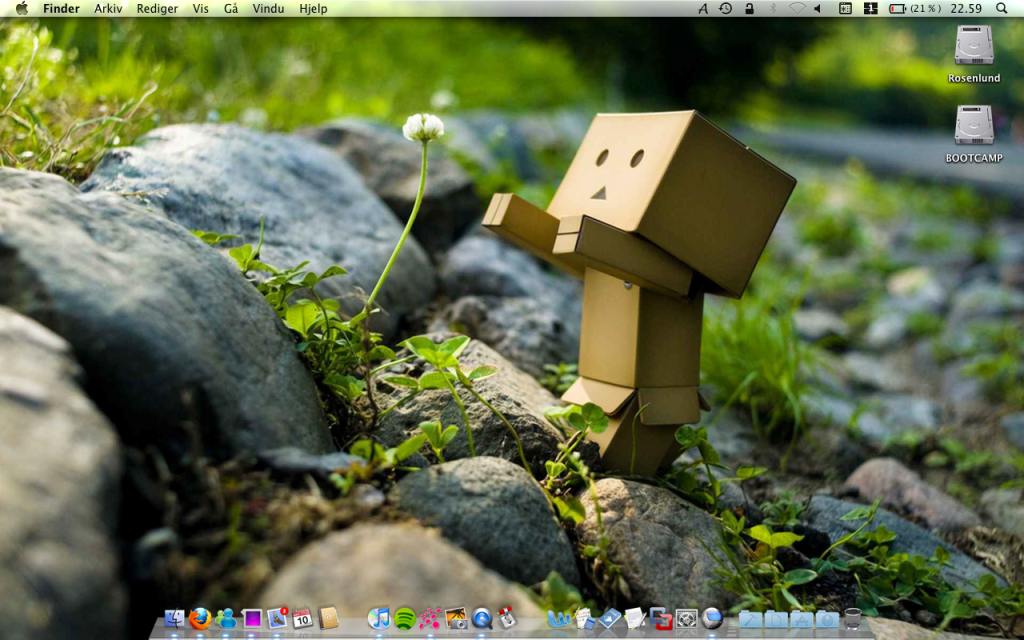This screenshot has width=1024, height=640.
Task: Open the blue book app icon
Action: point(610,618)
